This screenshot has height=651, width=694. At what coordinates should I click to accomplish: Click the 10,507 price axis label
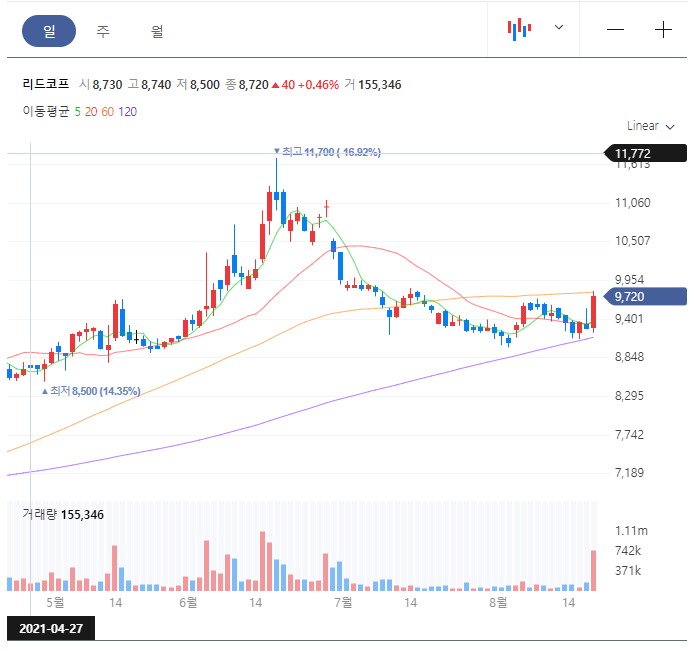click(632, 241)
